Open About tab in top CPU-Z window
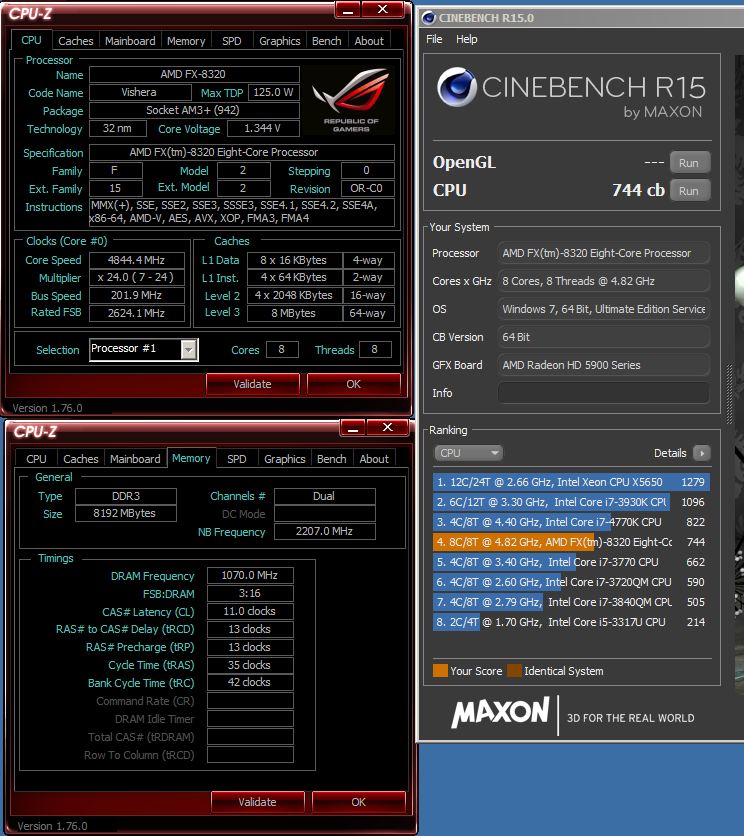 pyautogui.click(x=369, y=41)
